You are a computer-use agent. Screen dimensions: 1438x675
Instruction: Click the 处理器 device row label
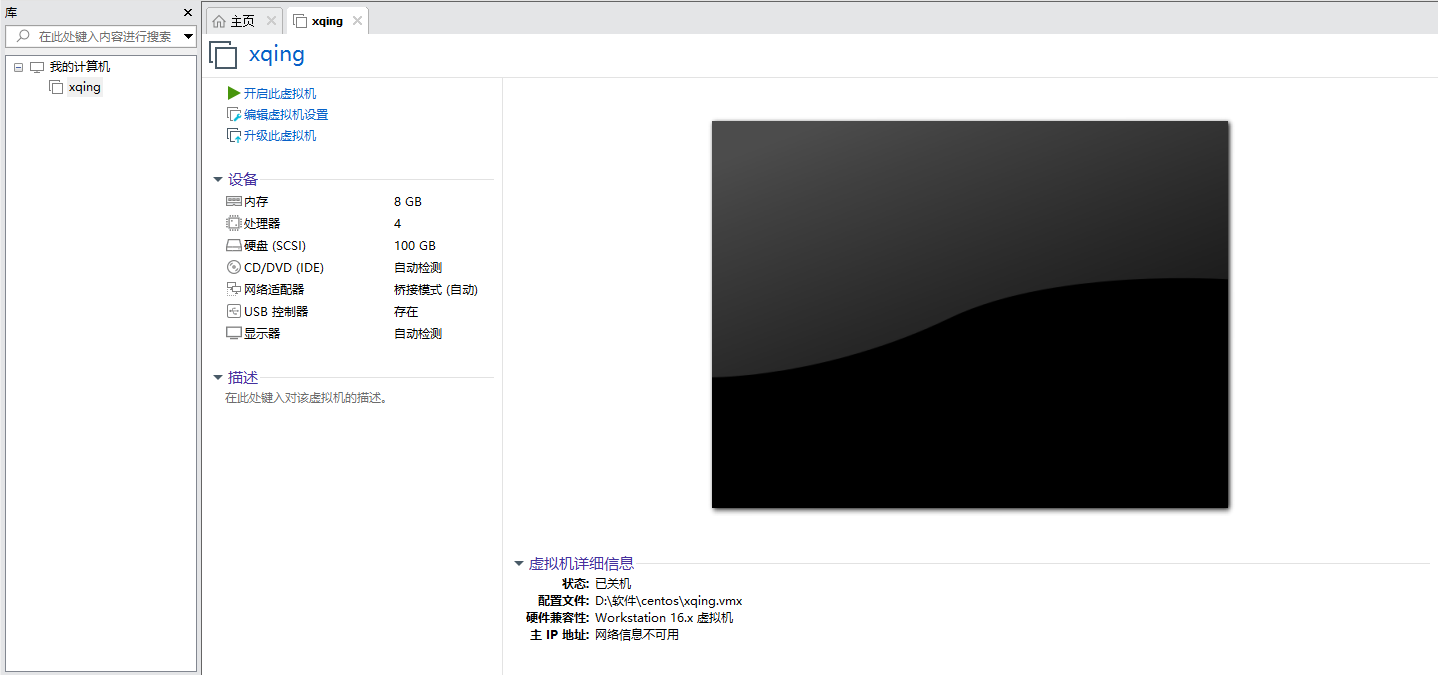pyautogui.click(x=262, y=223)
